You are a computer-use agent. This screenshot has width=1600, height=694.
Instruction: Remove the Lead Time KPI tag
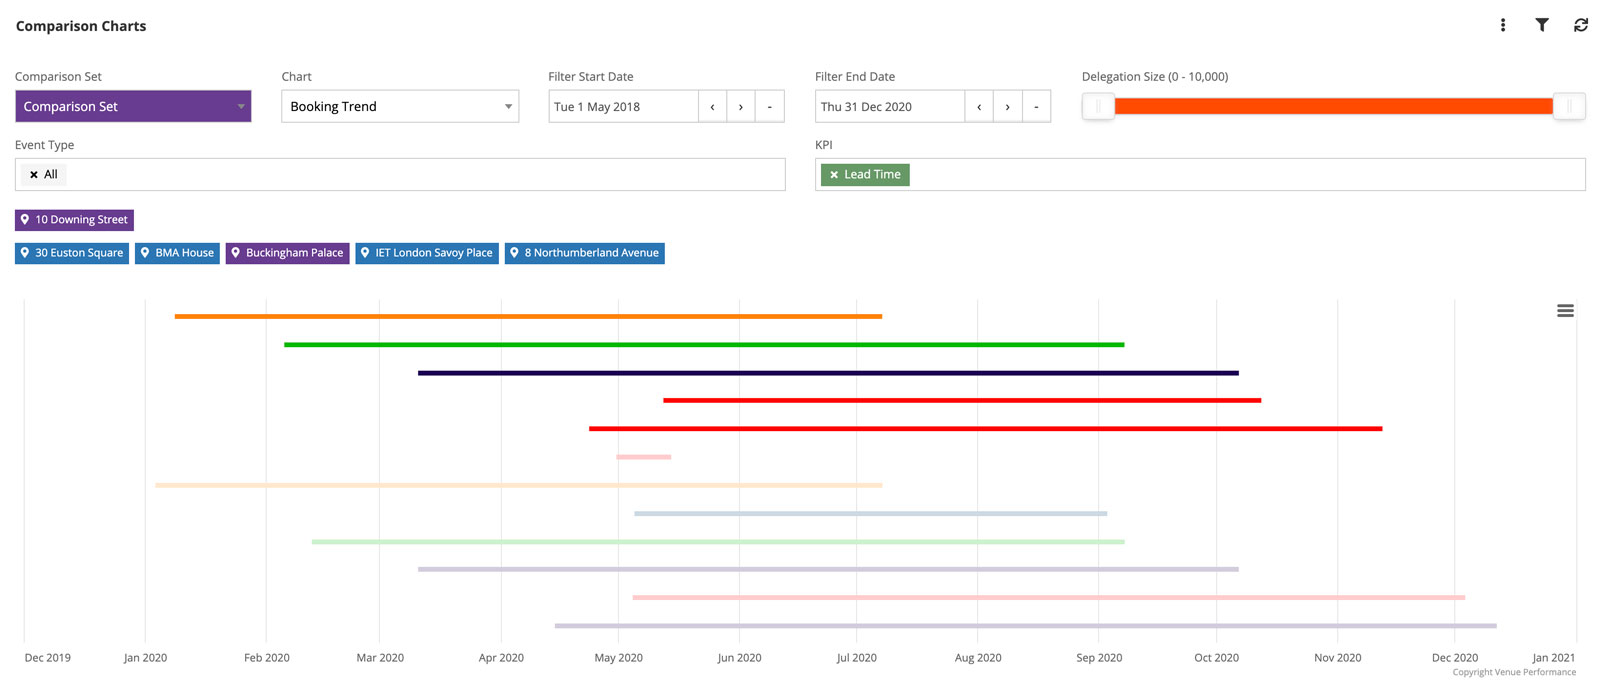pos(834,175)
